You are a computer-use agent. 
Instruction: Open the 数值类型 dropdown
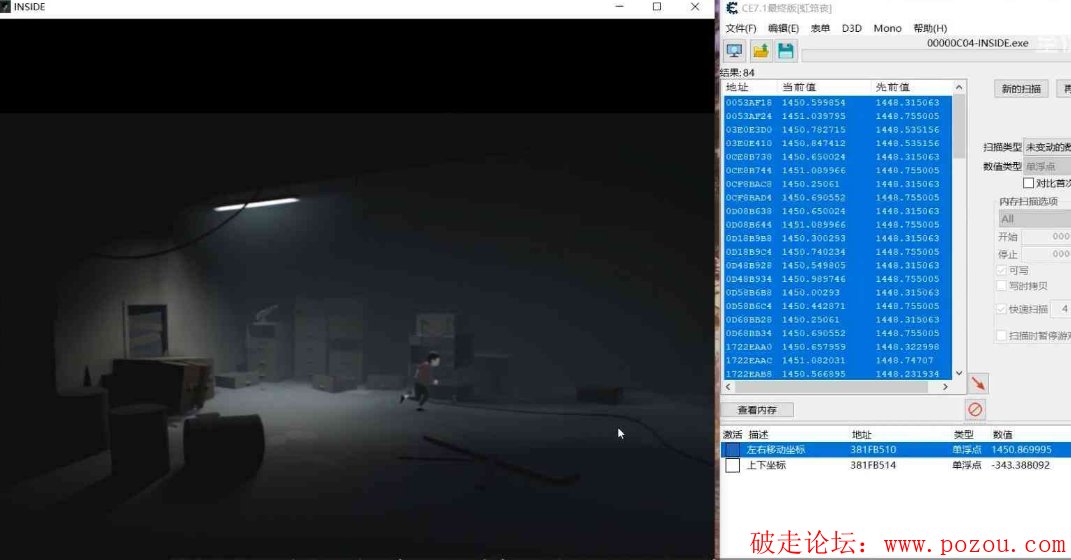click(1047, 166)
